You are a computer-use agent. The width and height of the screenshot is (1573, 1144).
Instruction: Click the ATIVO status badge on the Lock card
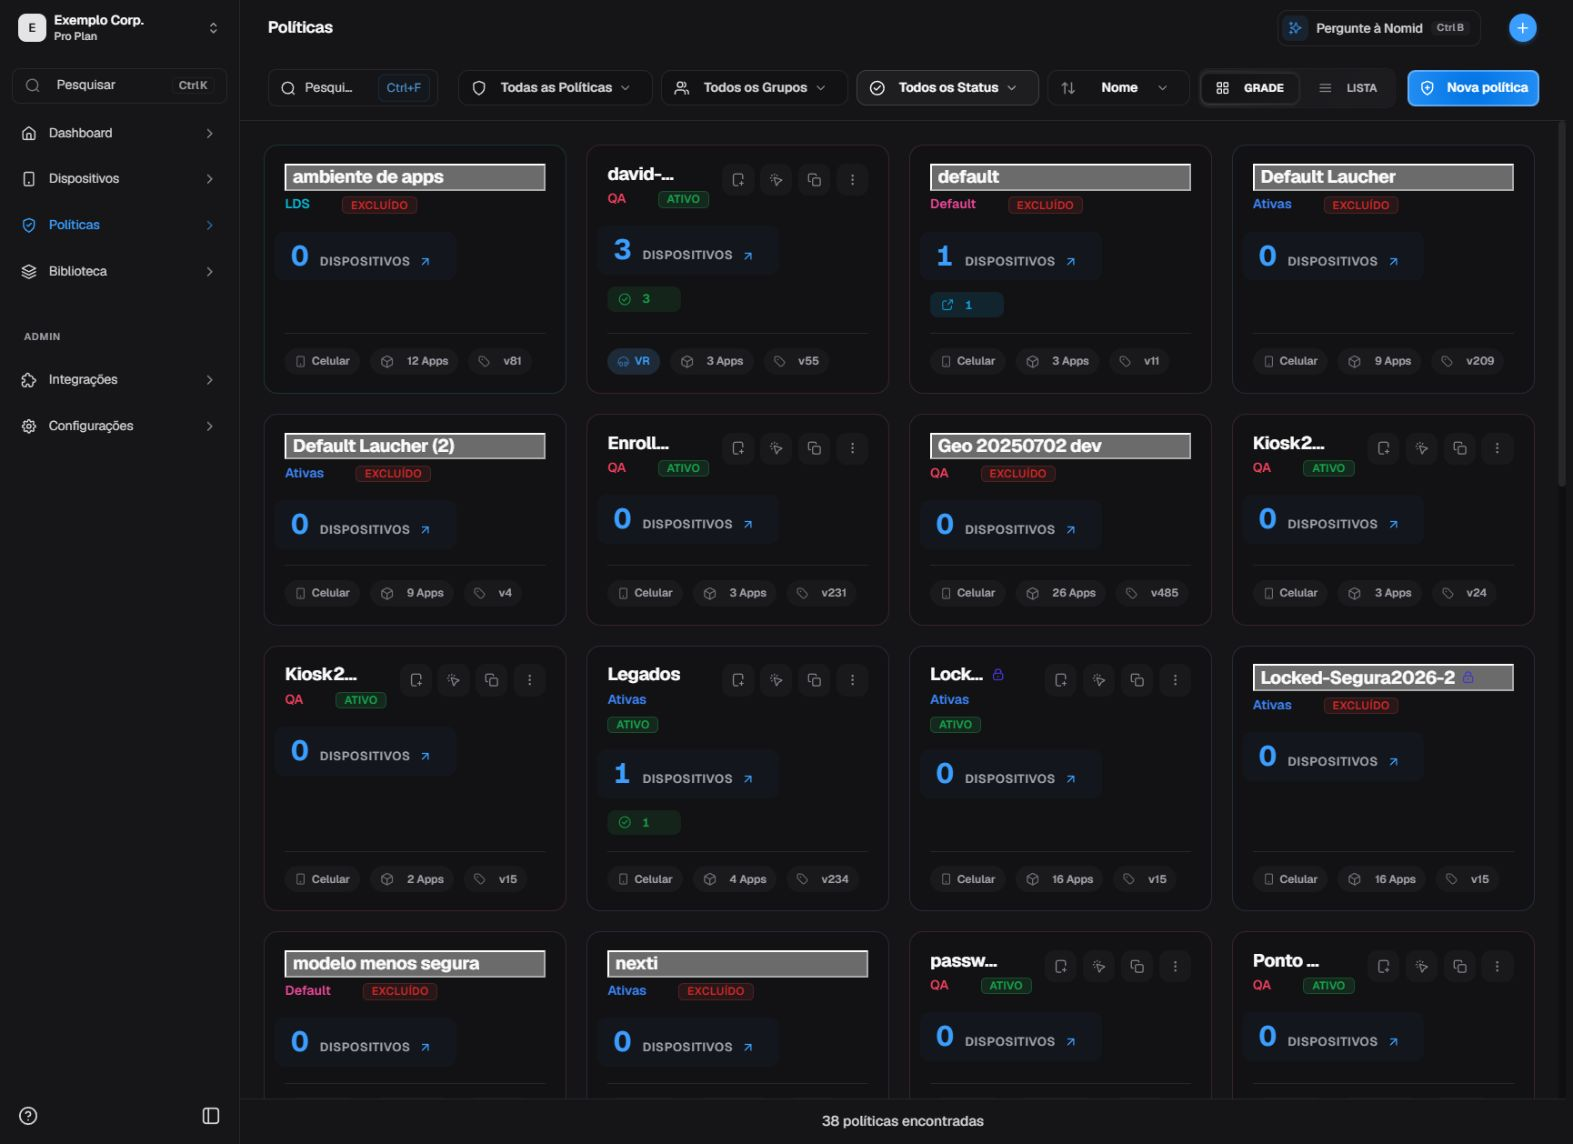click(x=955, y=725)
